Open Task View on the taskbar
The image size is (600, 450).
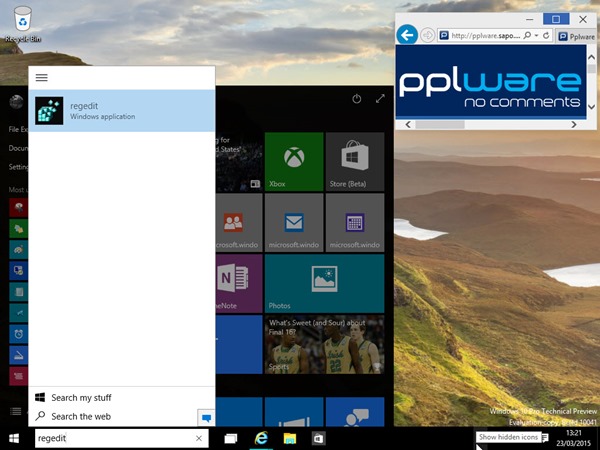coord(230,439)
